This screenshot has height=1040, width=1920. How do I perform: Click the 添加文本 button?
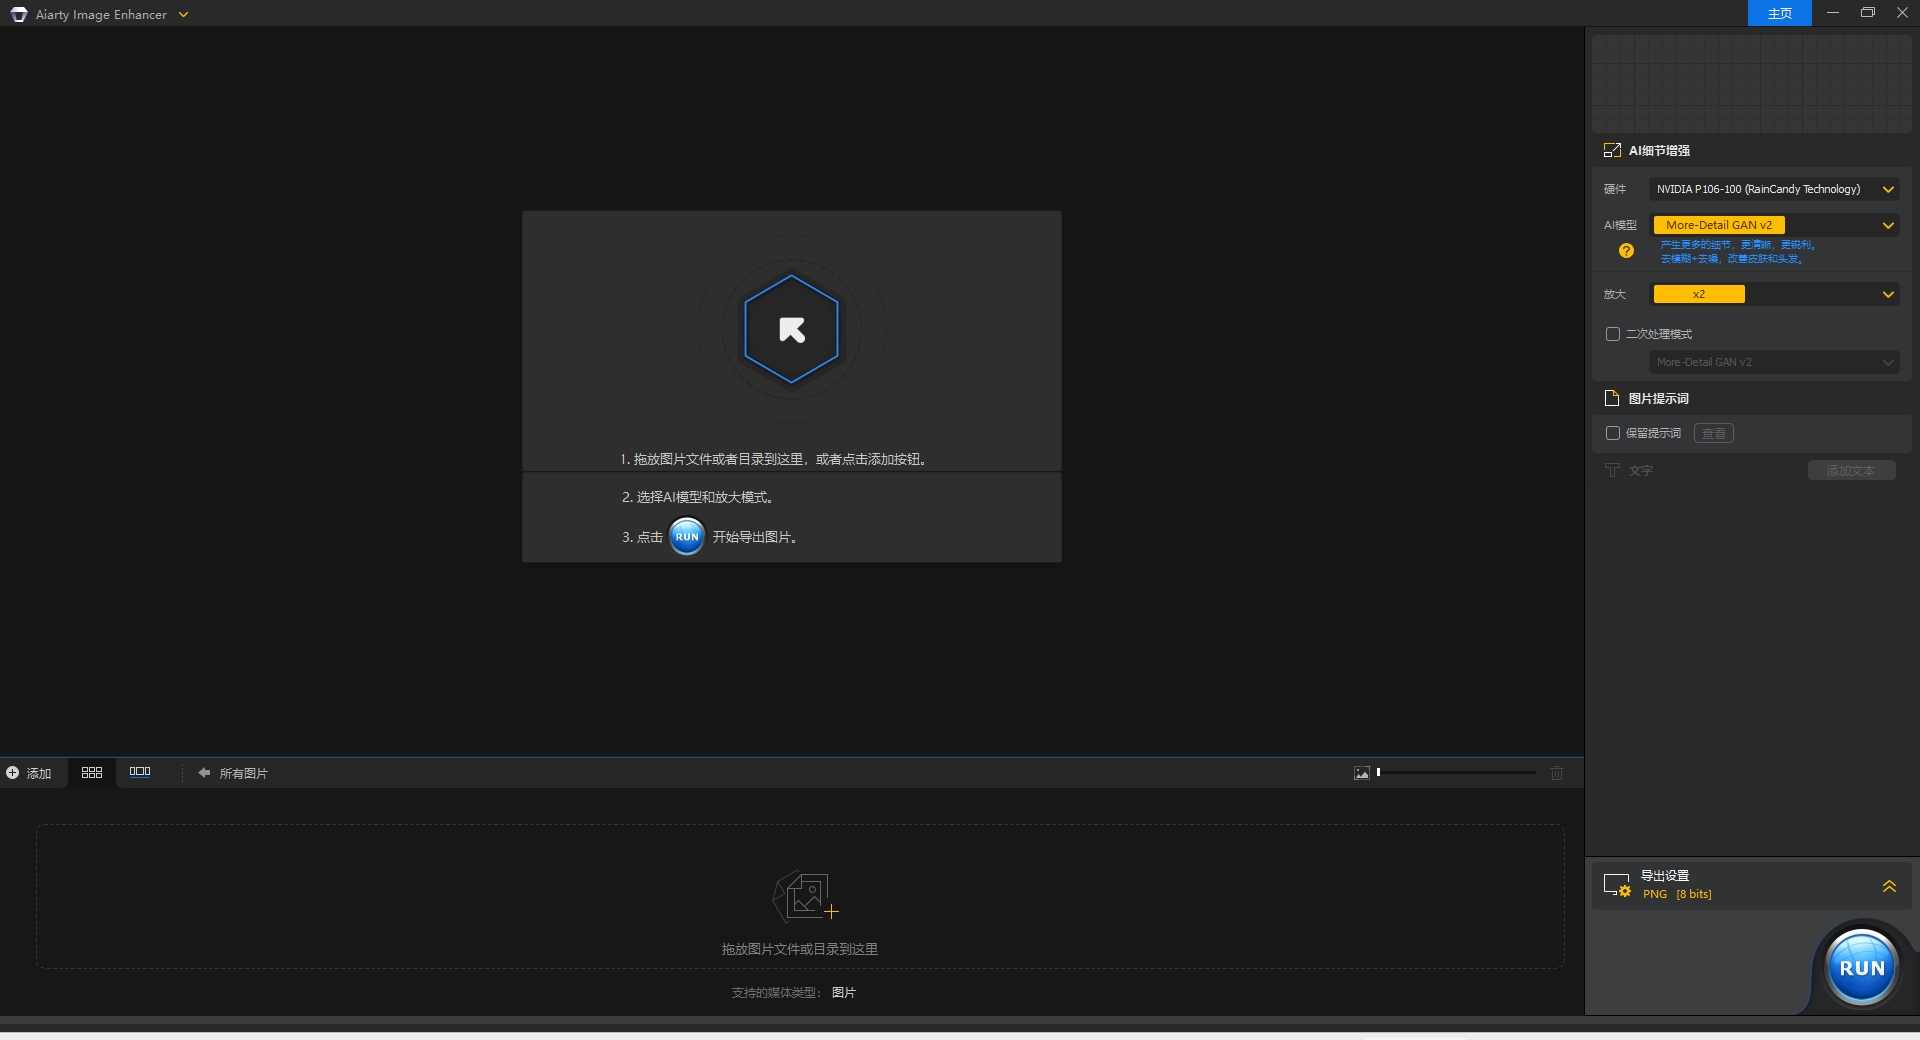(x=1851, y=470)
